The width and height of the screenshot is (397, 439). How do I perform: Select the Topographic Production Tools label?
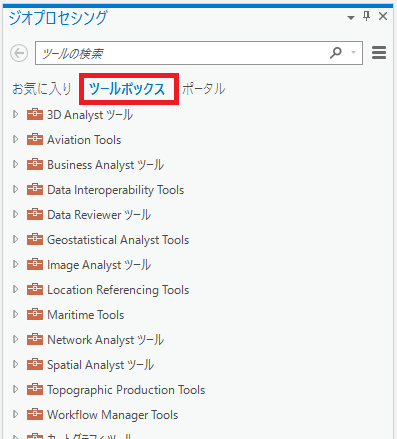126,390
